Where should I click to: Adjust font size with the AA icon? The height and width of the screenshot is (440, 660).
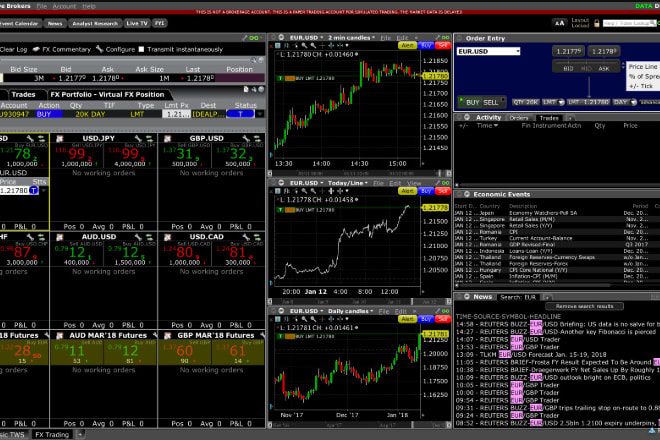[x=559, y=24]
